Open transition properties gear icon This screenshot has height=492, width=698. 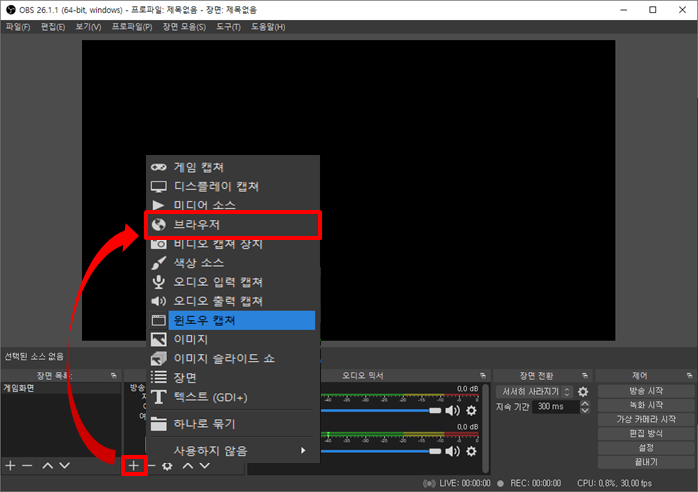click(x=583, y=392)
